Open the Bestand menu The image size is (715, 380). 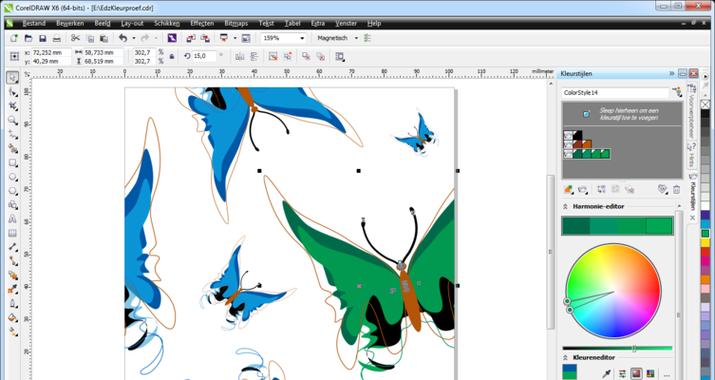34,23
